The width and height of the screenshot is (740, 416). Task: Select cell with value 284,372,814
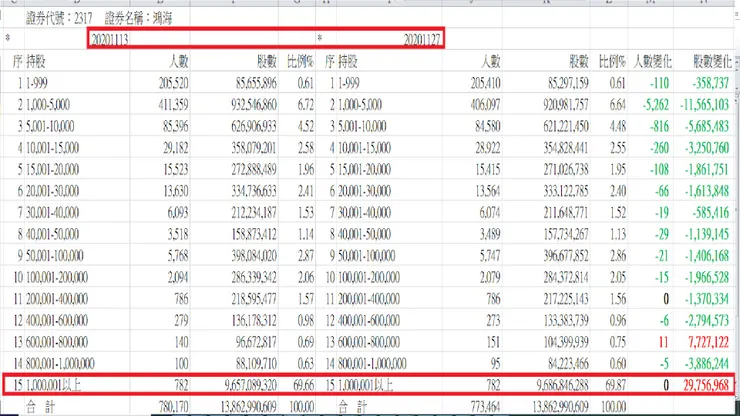[566, 278]
